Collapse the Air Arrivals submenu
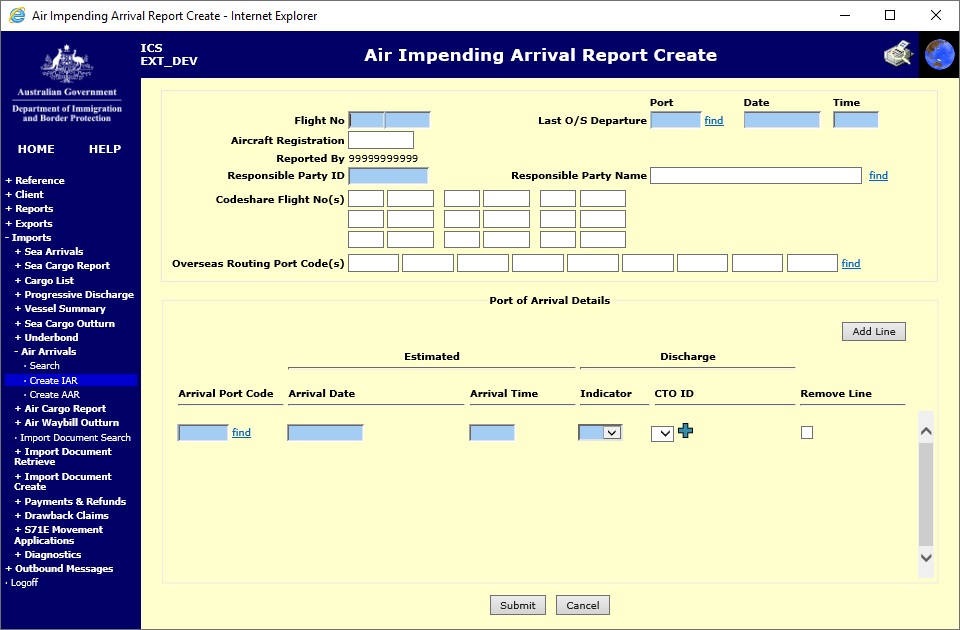The image size is (960, 630). coord(46,351)
